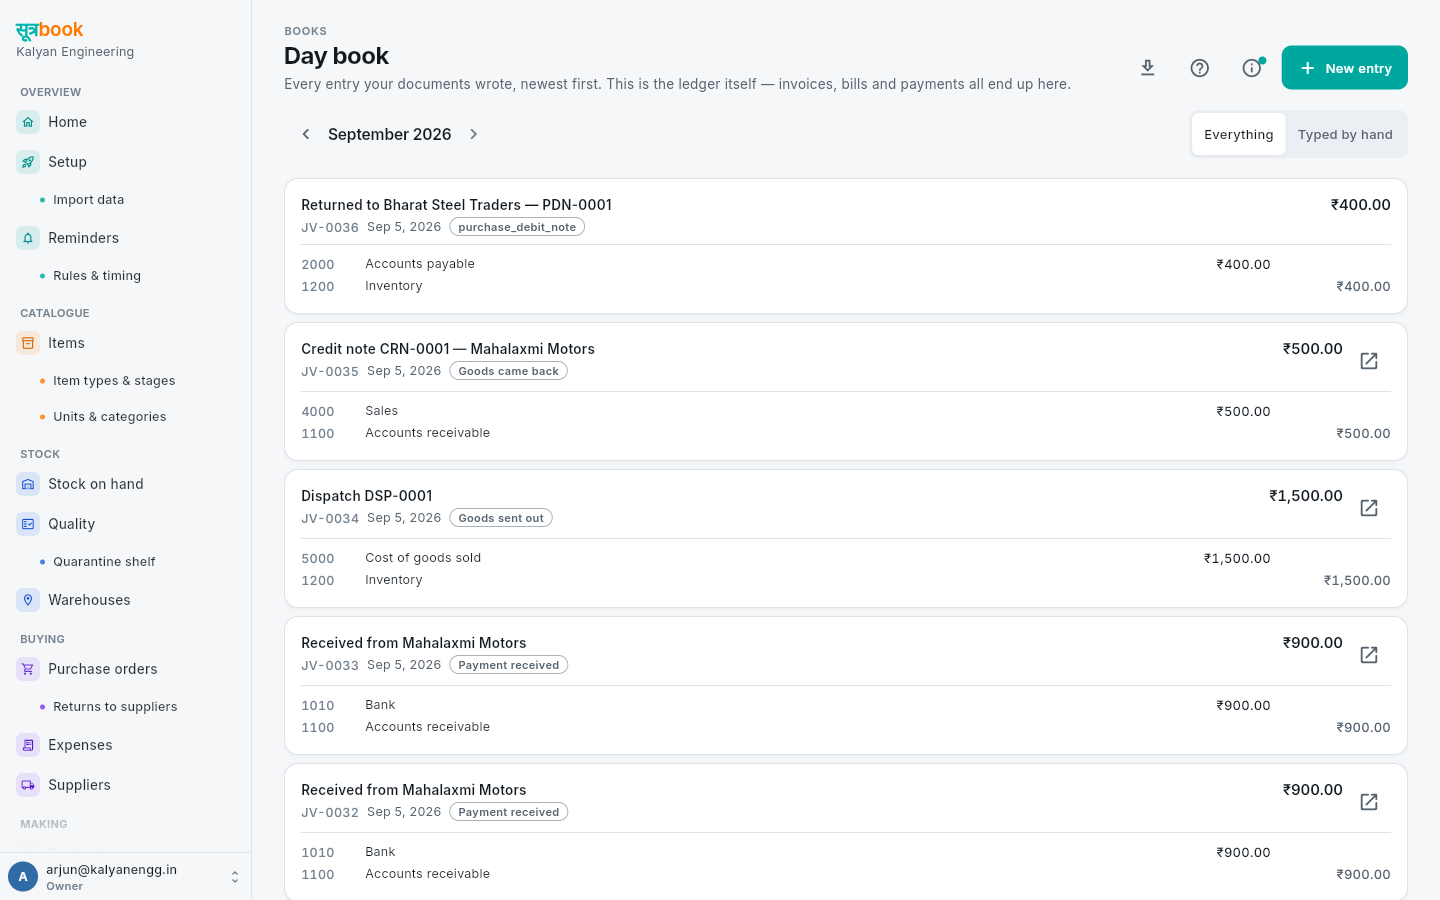Click journal number JV-0034
The height and width of the screenshot is (900, 1440).
point(330,519)
